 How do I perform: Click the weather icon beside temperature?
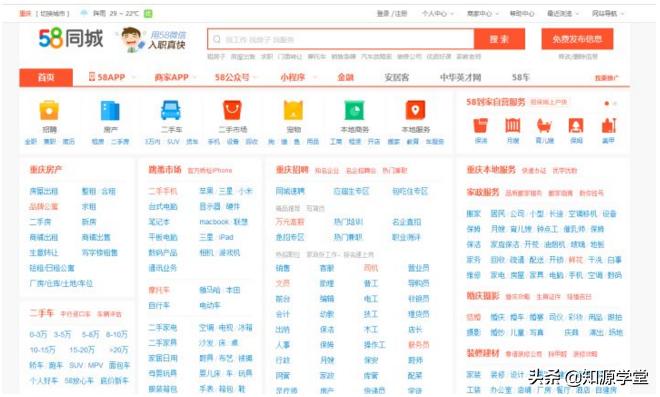84,13
